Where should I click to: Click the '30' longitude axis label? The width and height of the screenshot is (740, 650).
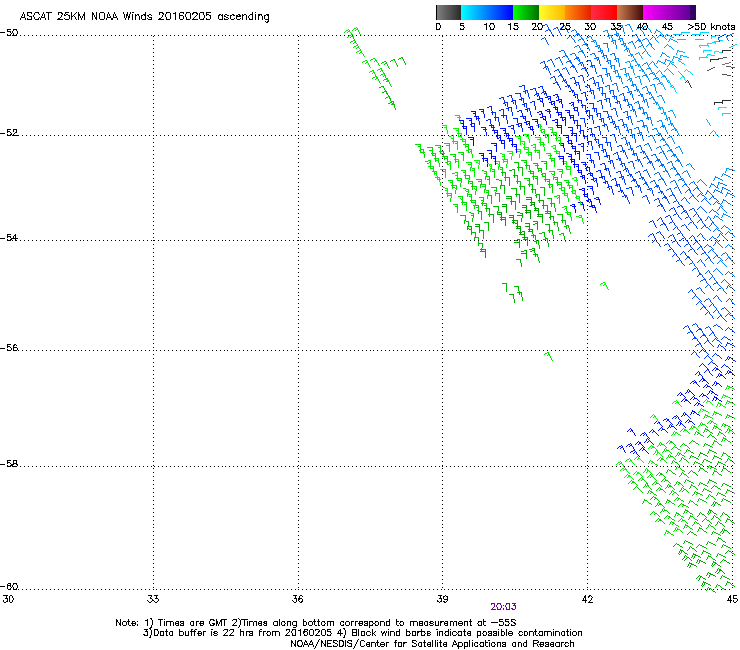point(8,599)
